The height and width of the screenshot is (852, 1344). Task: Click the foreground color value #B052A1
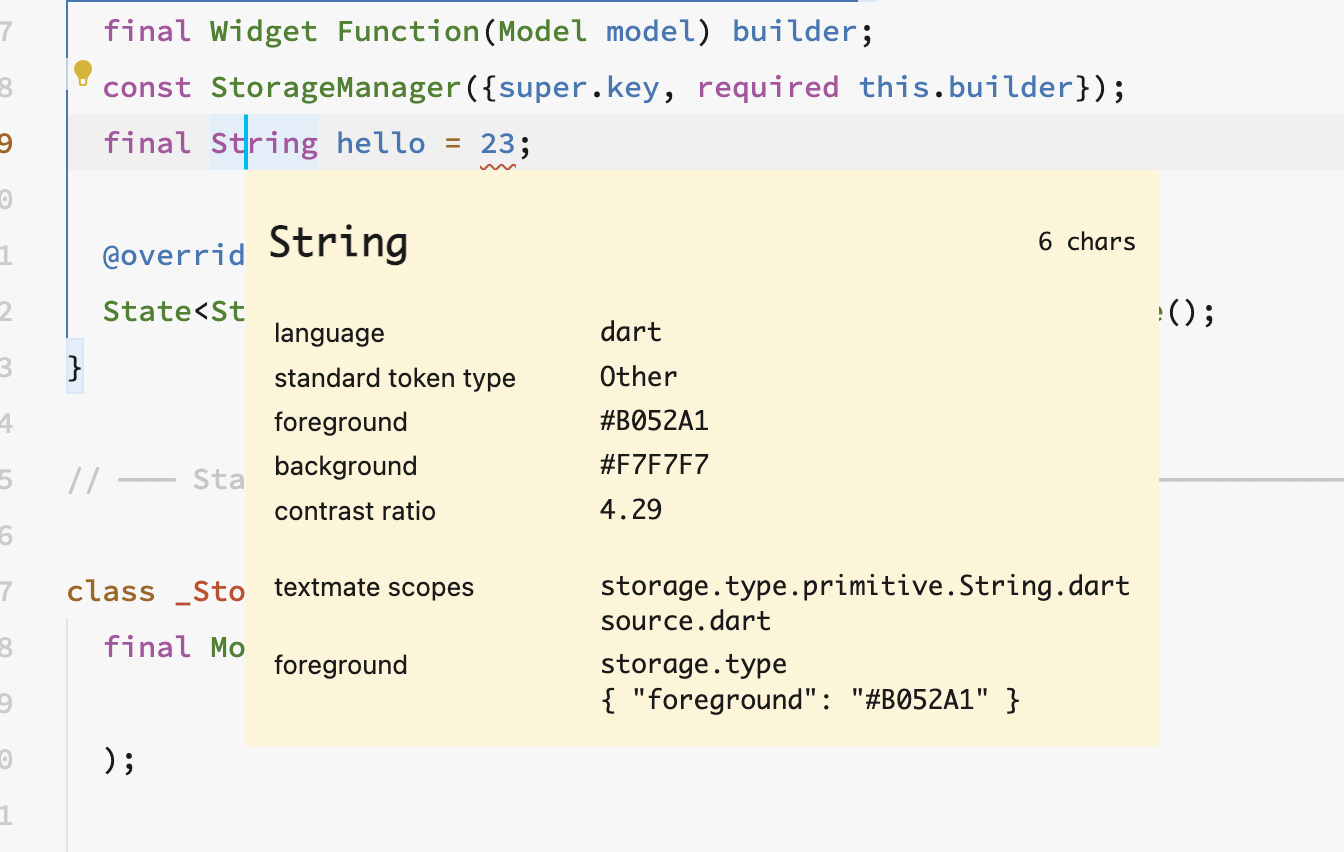point(654,421)
